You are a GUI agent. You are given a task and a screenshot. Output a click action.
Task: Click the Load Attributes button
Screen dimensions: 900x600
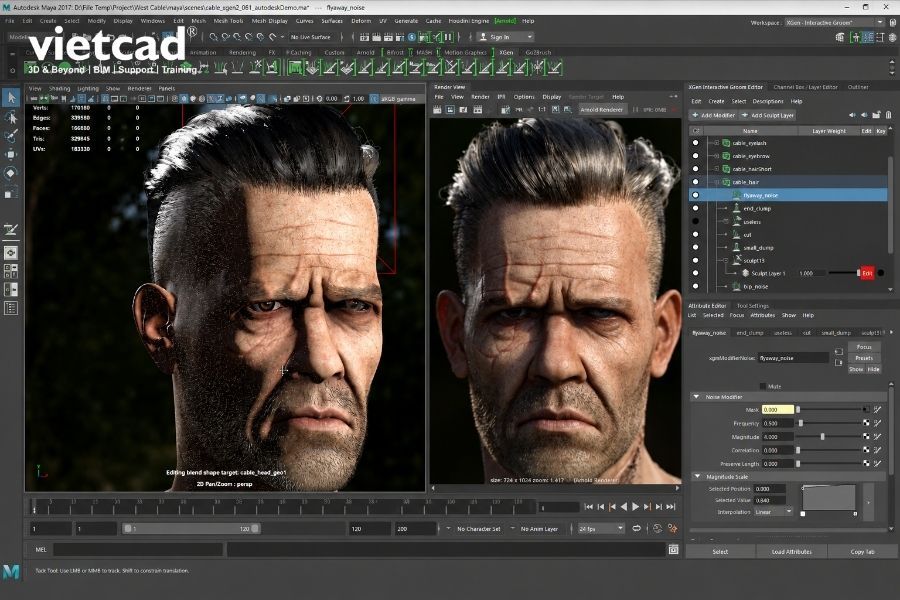point(791,552)
